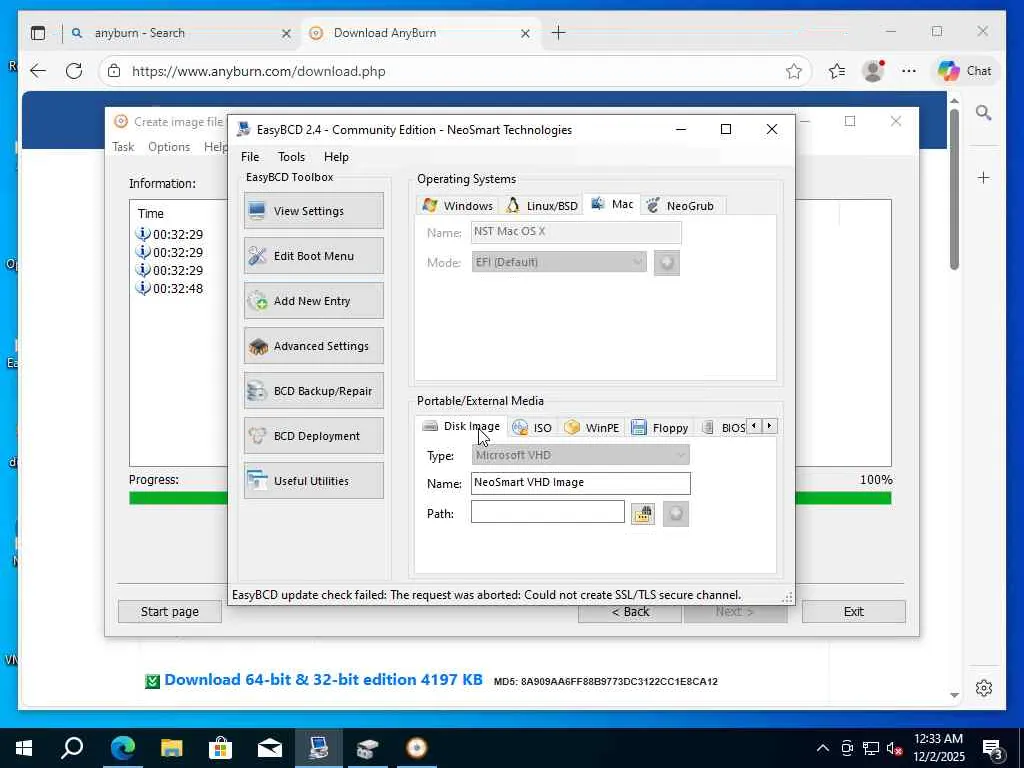The height and width of the screenshot is (768, 1024).
Task: Browse for disk image path folder icon
Action: click(643, 514)
